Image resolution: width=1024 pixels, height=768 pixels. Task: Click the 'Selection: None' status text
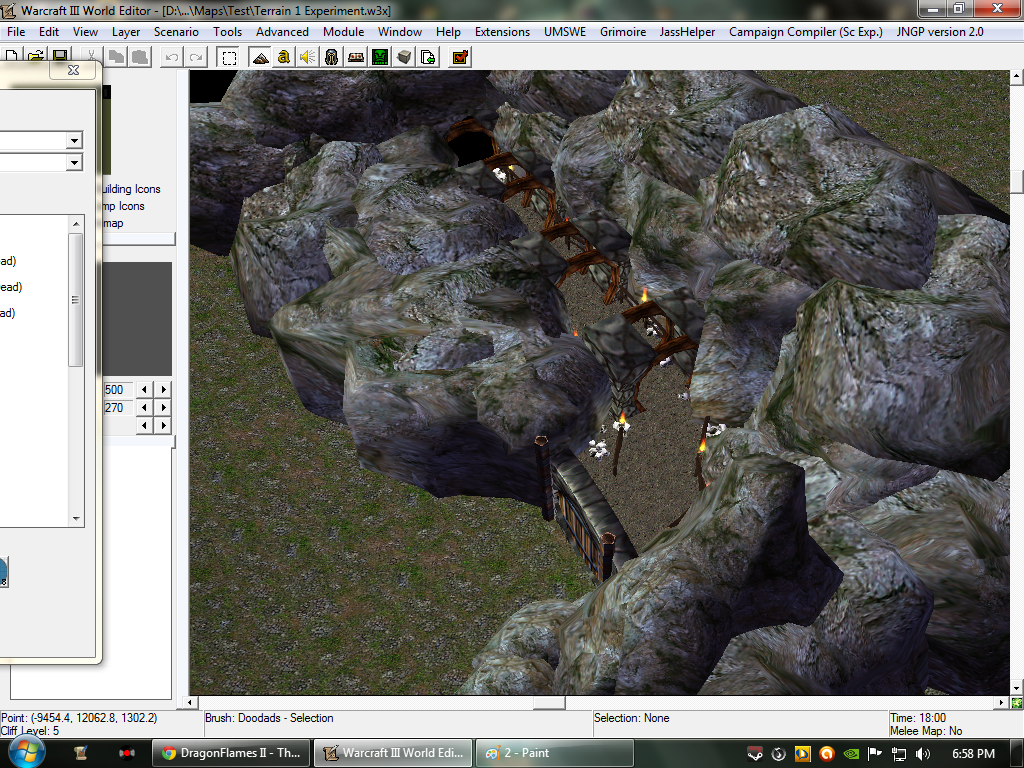click(x=632, y=718)
